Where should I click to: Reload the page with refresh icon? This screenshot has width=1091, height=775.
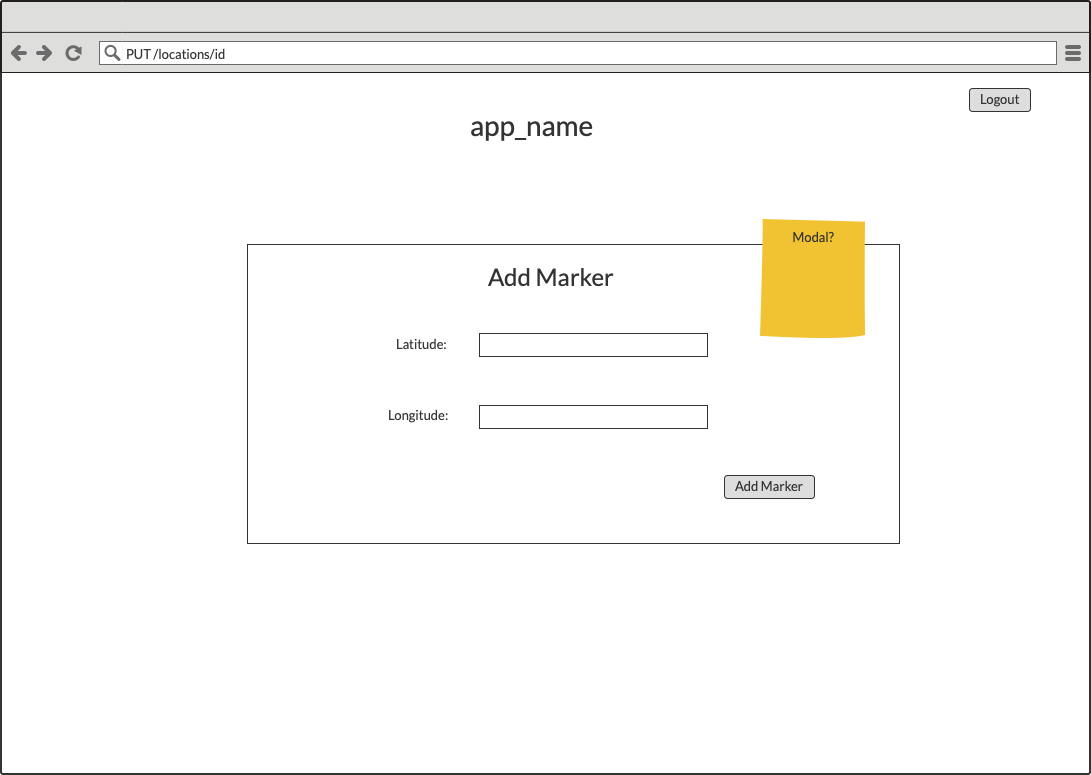tap(74, 53)
